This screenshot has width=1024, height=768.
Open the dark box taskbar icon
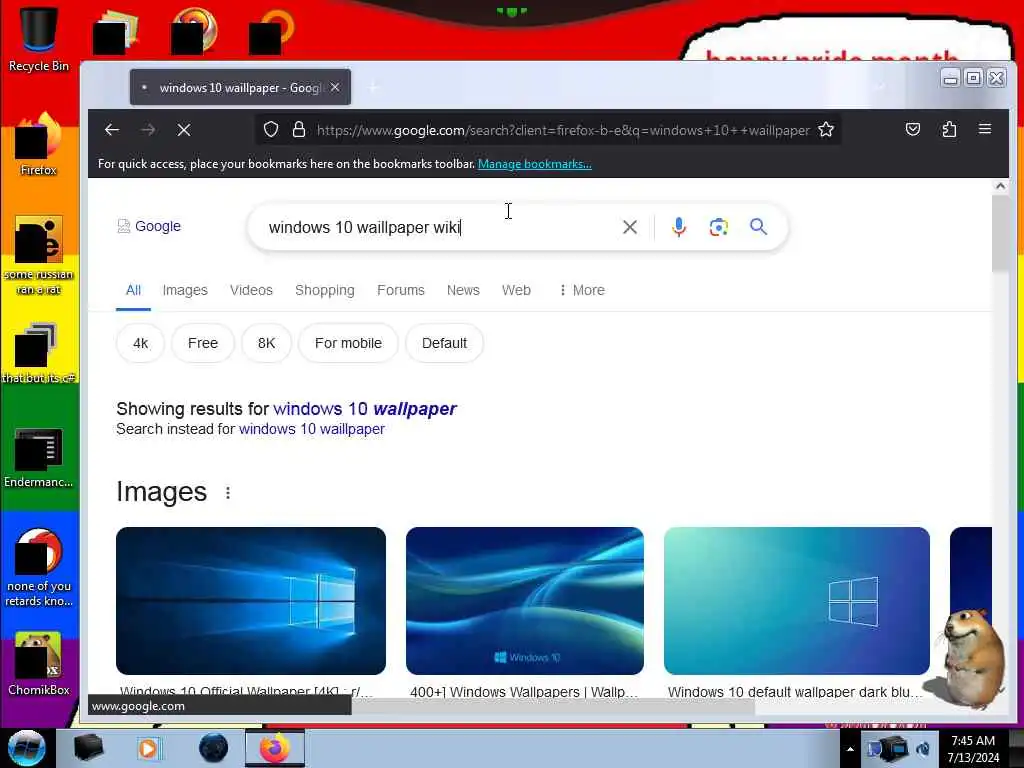[x=88, y=748]
